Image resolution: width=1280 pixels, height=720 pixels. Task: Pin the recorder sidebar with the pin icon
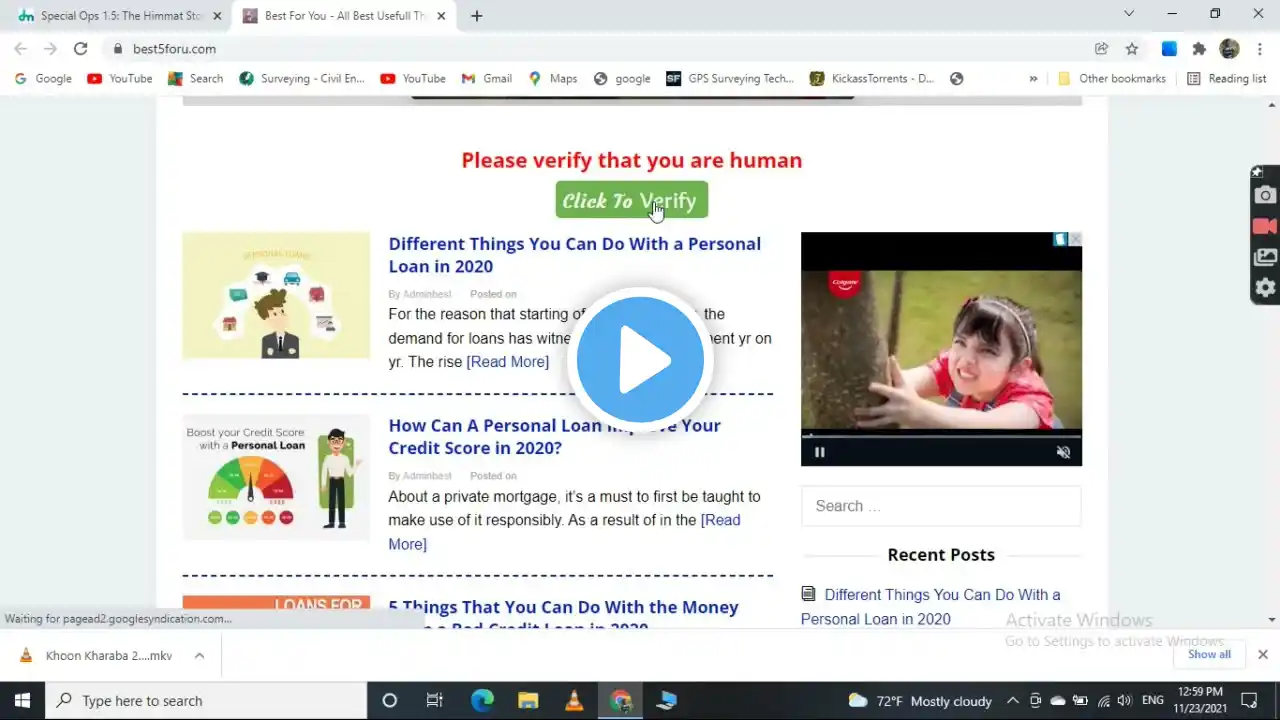pos(1257,172)
